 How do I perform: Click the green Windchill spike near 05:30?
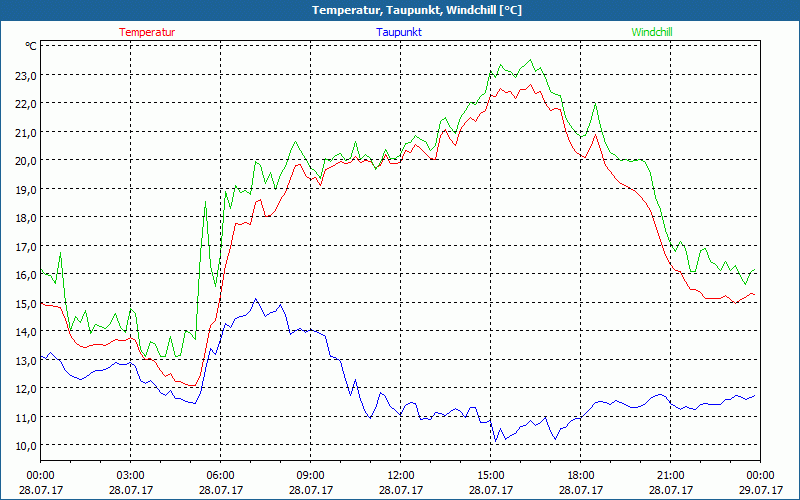[x=206, y=202]
